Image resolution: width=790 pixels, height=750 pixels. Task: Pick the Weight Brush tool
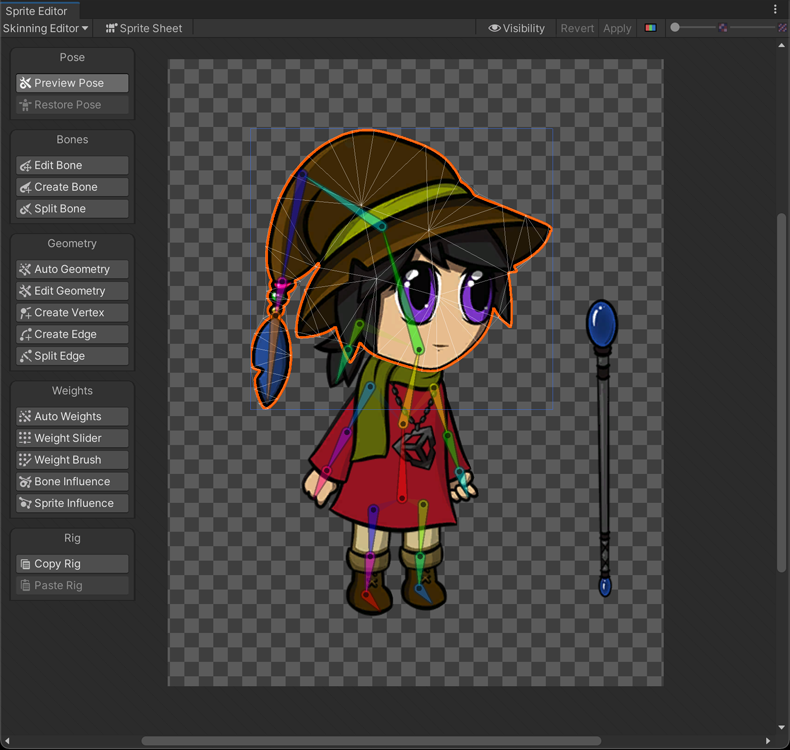(x=72, y=460)
